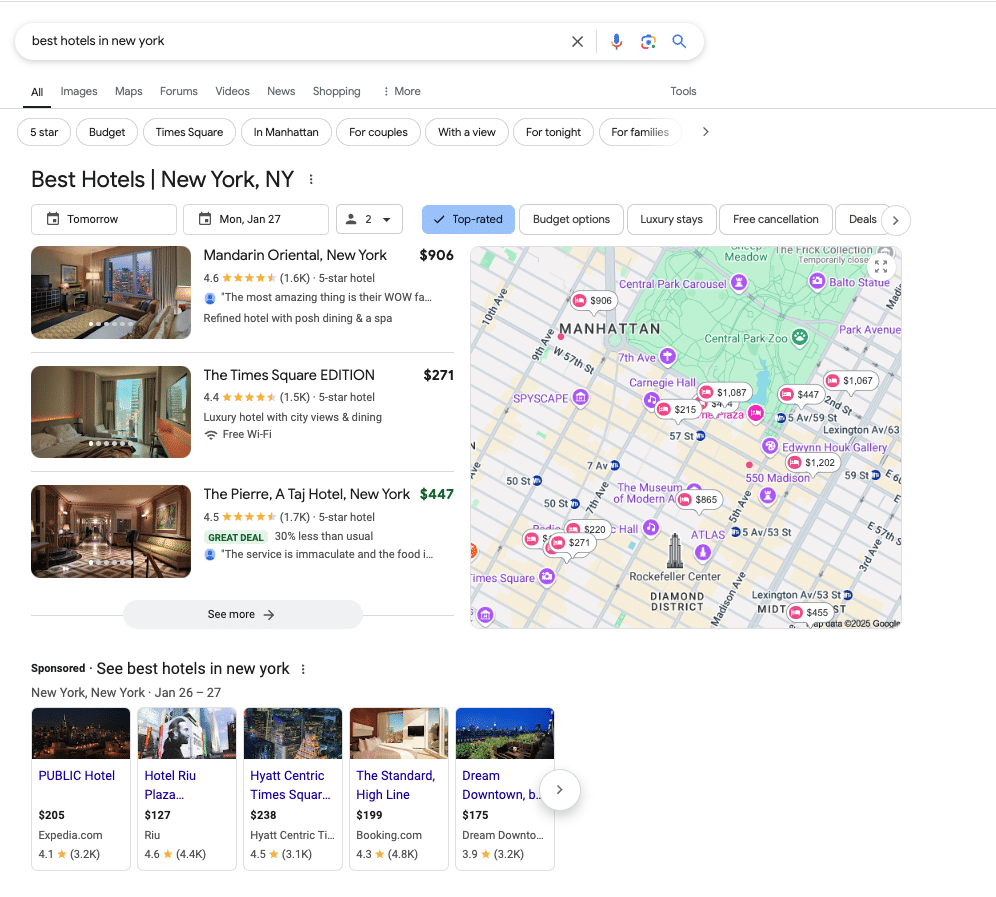
Task: Expand more search categories via the More dropdown
Action: pos(400,91)
